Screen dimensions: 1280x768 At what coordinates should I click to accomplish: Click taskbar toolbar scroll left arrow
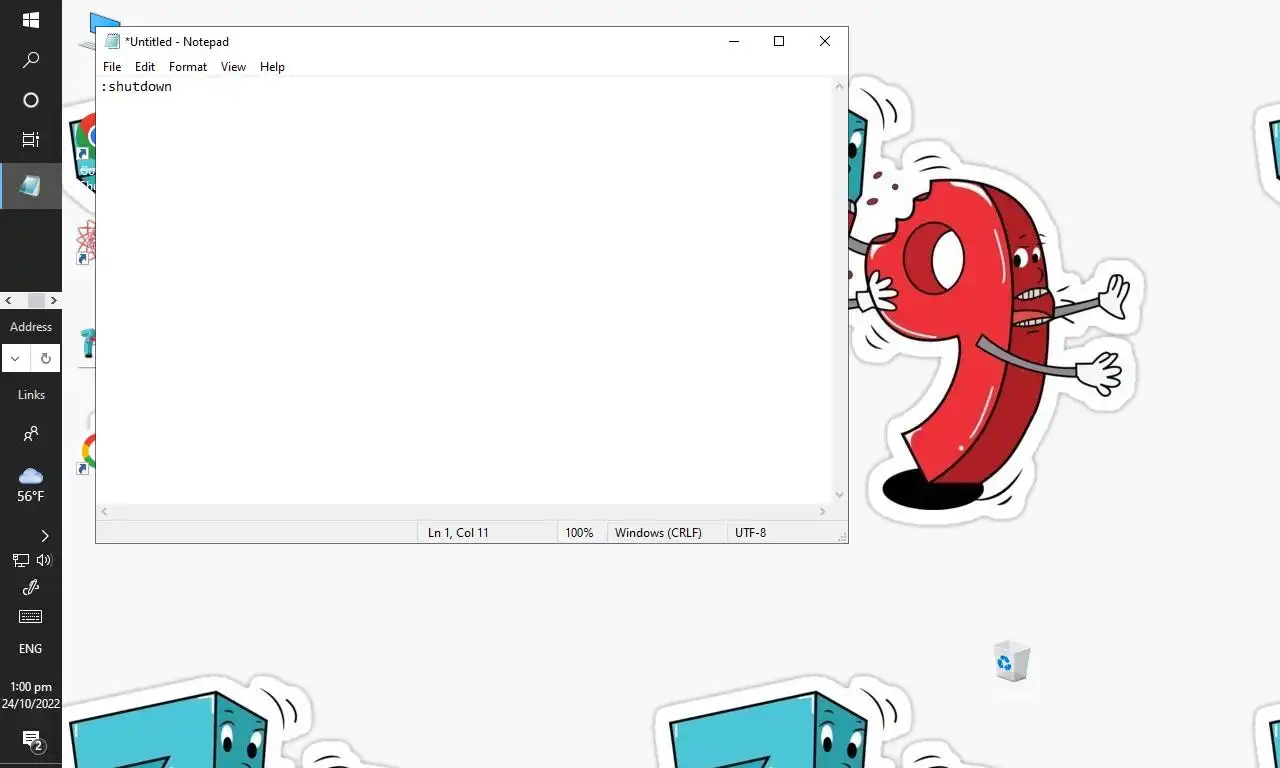coord(8,300)
